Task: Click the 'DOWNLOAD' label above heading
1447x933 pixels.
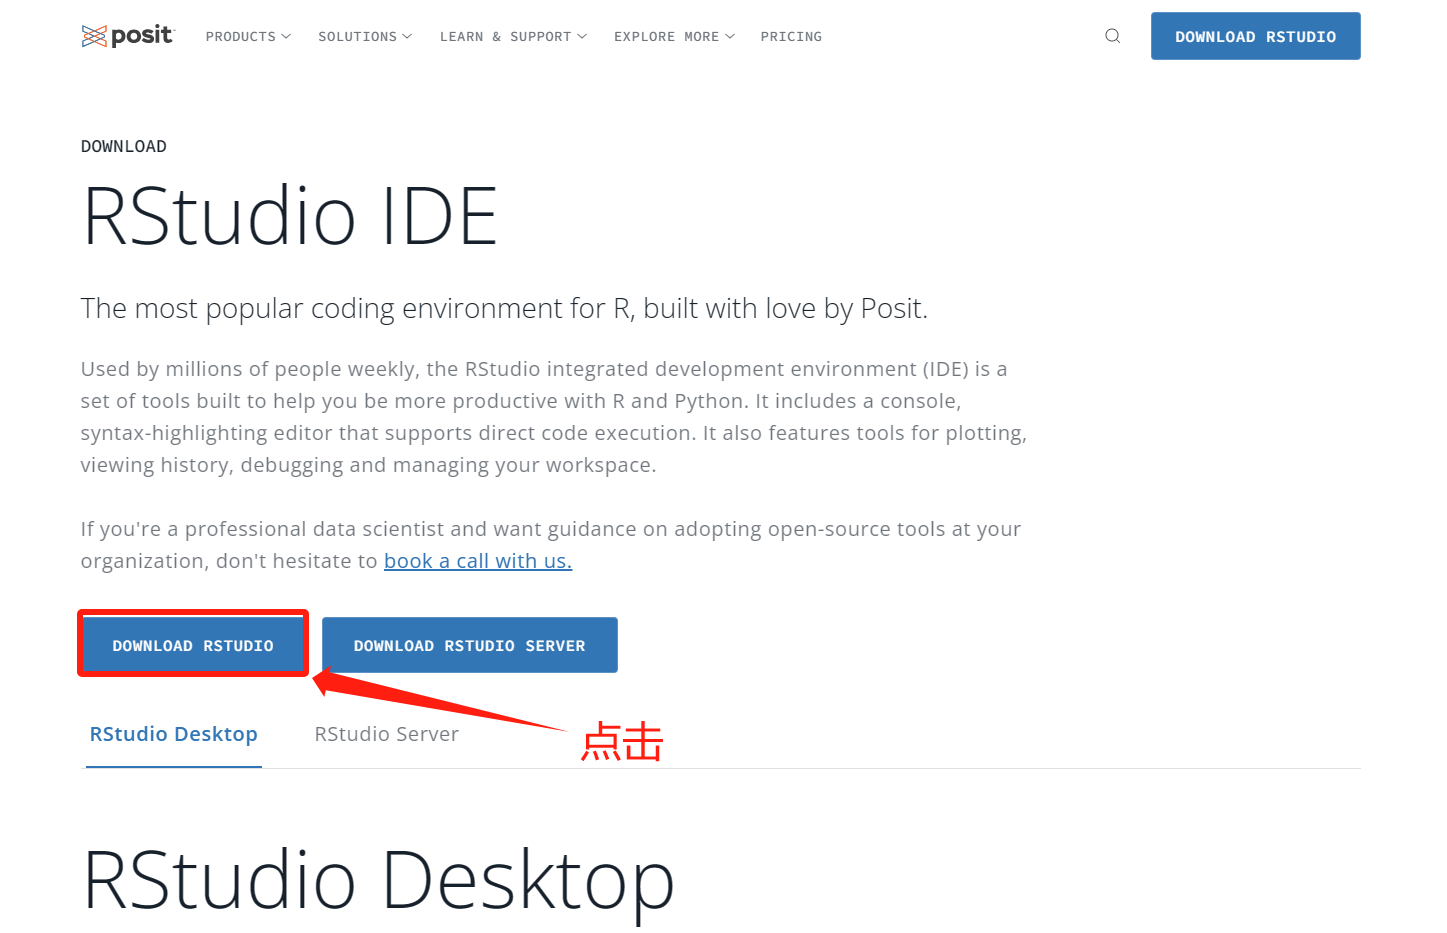Action: pyautogui.click(x=124, y=146)
